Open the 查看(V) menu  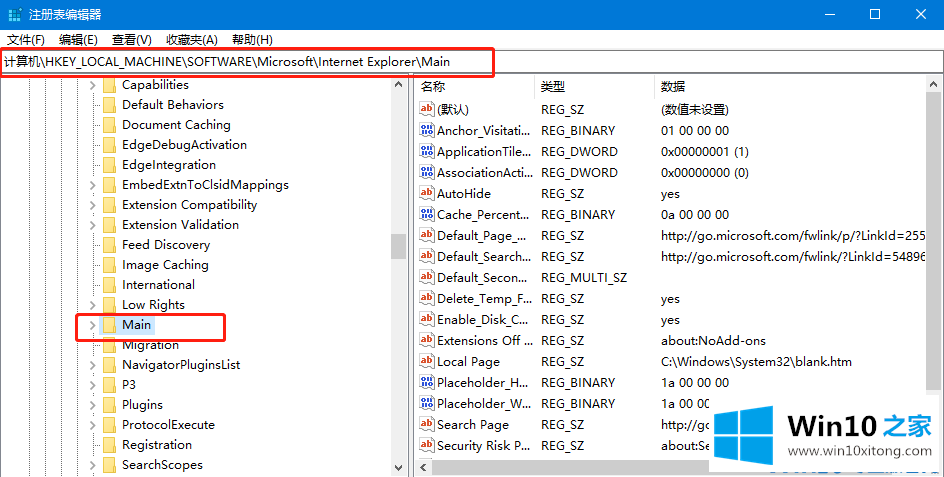coord(132,40)
